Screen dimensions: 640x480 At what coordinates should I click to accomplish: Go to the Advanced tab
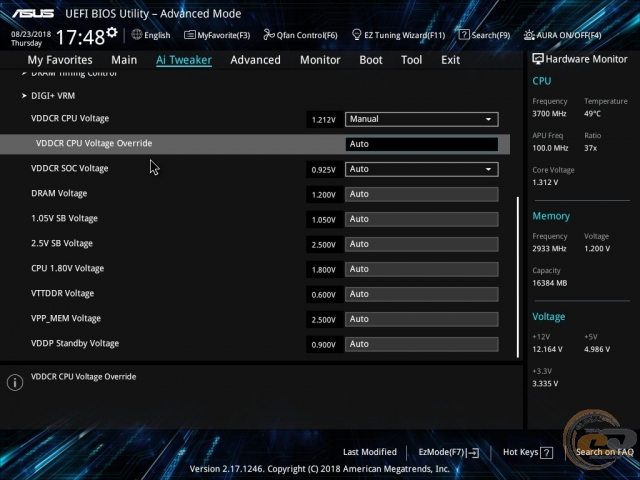[x=256, y=60]
